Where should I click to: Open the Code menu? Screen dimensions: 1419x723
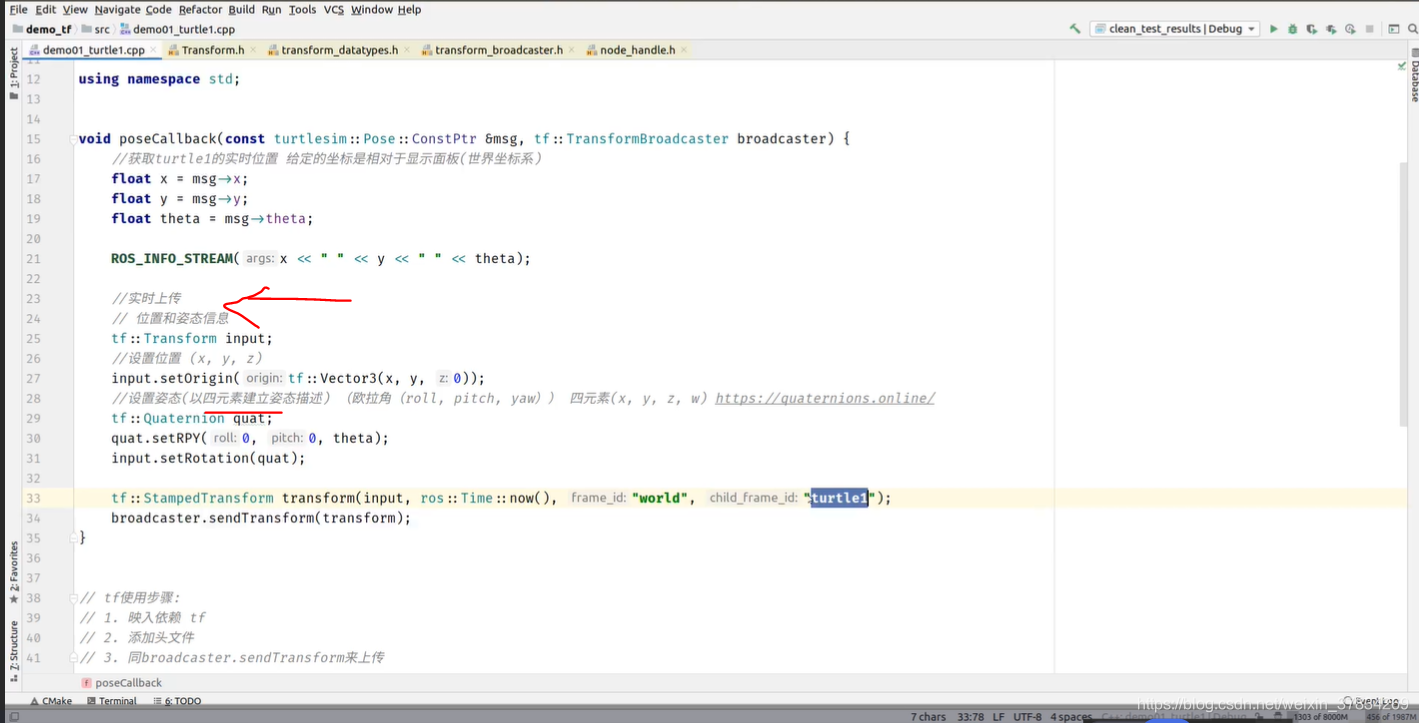coord(159,9)
